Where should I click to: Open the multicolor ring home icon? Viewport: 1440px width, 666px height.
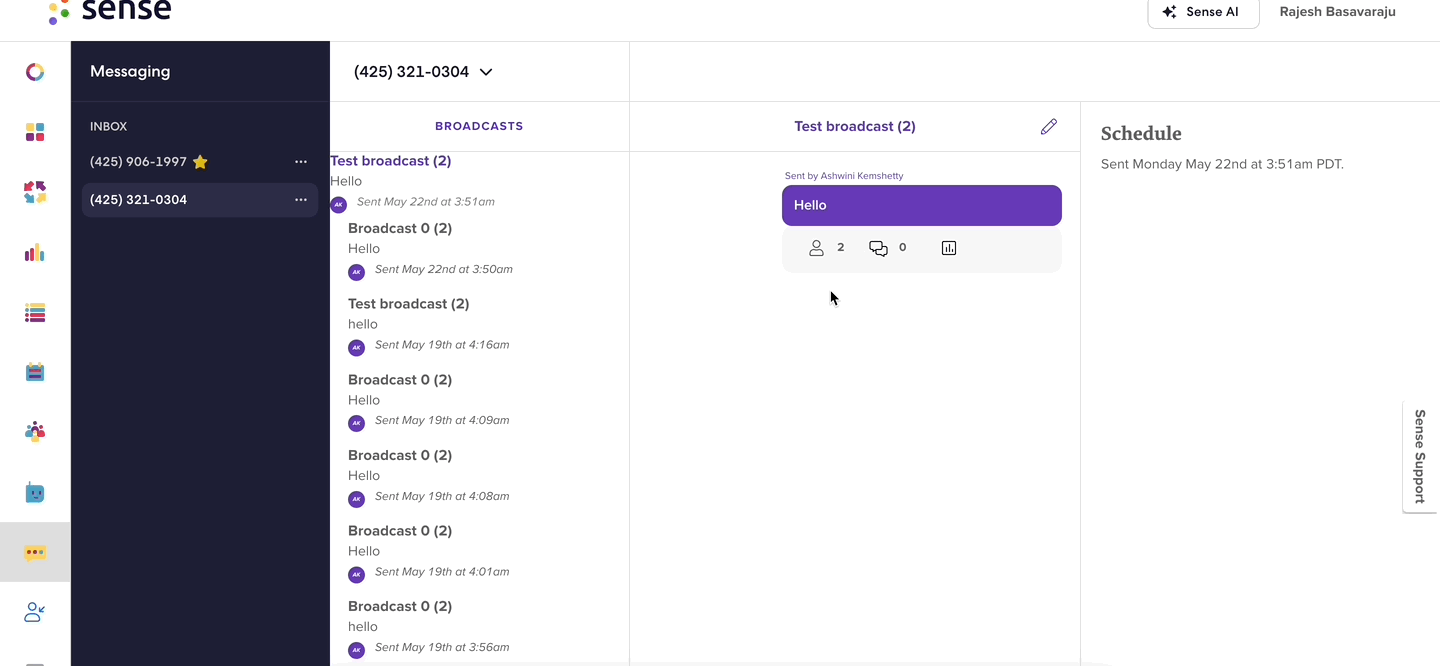35,72
